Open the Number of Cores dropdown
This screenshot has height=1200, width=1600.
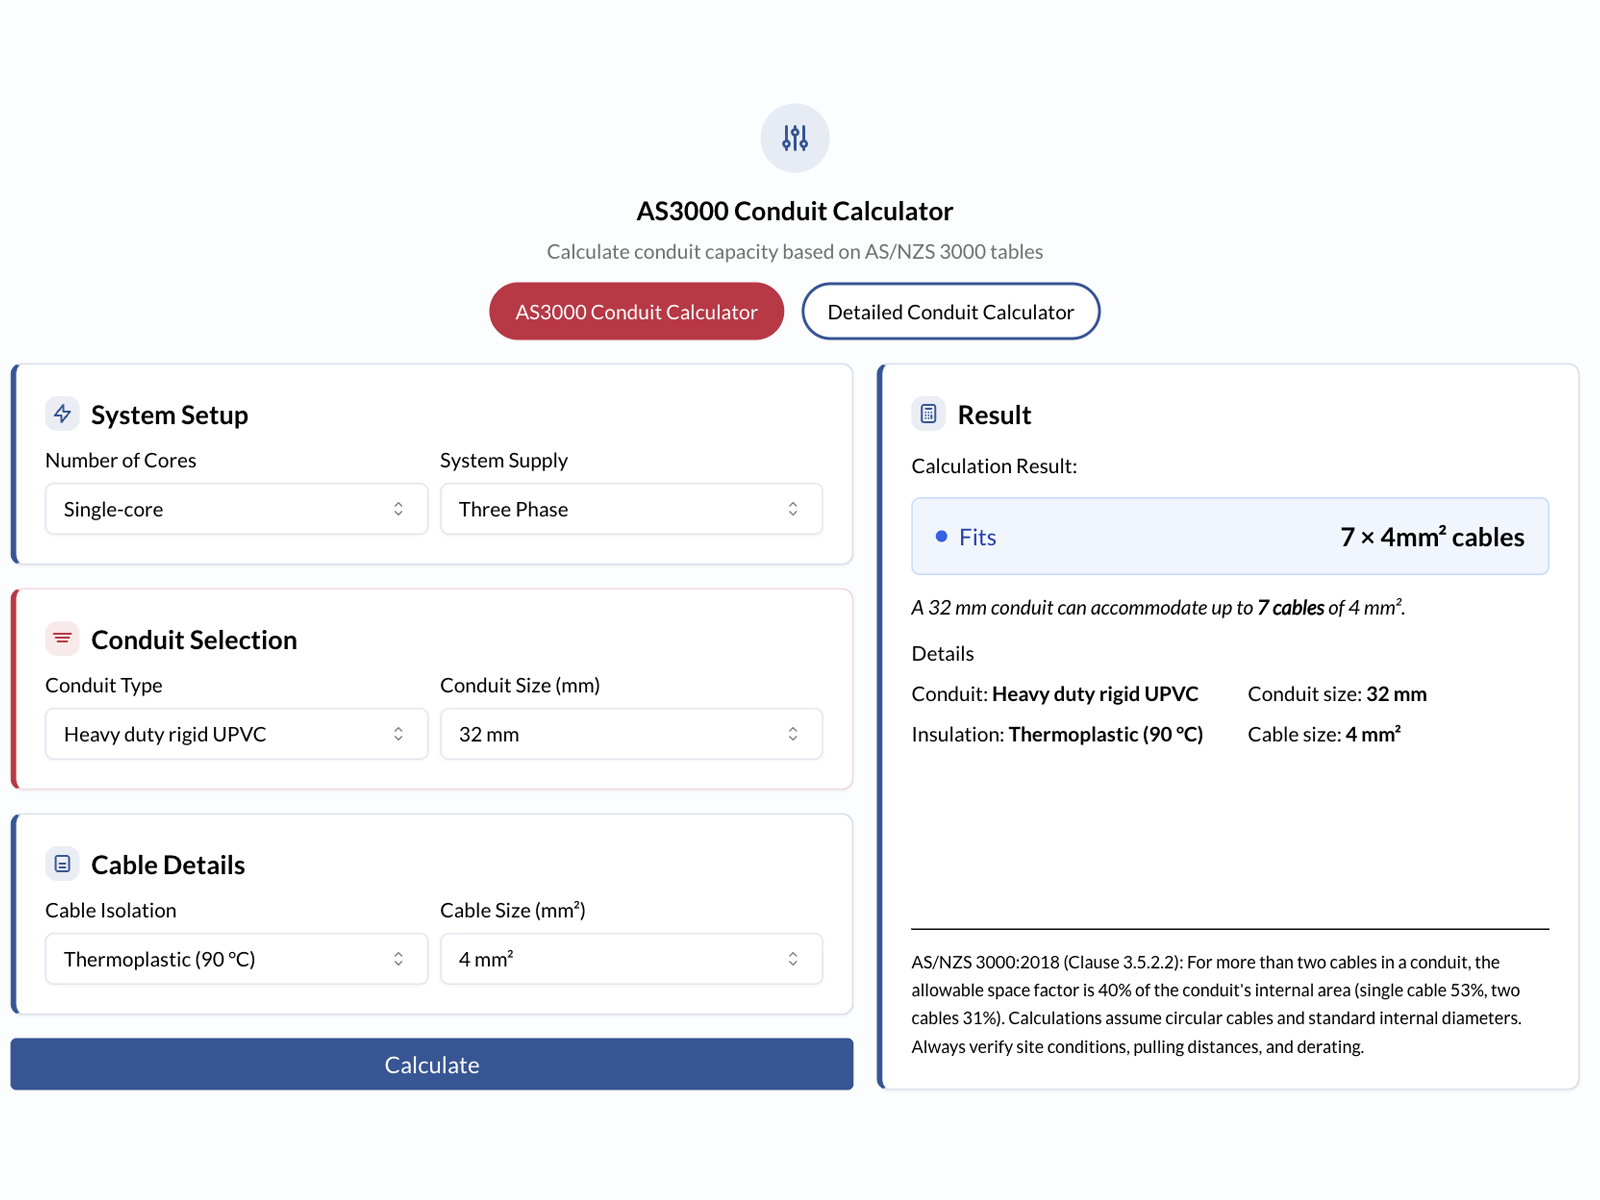click(x=236, y=509)
